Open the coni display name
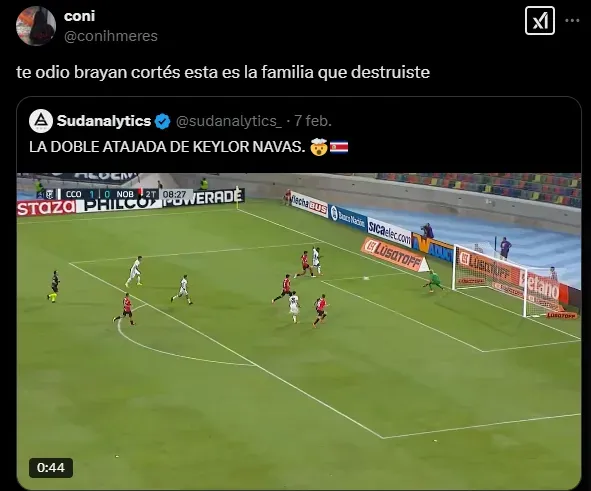 (x=80, y=16)
